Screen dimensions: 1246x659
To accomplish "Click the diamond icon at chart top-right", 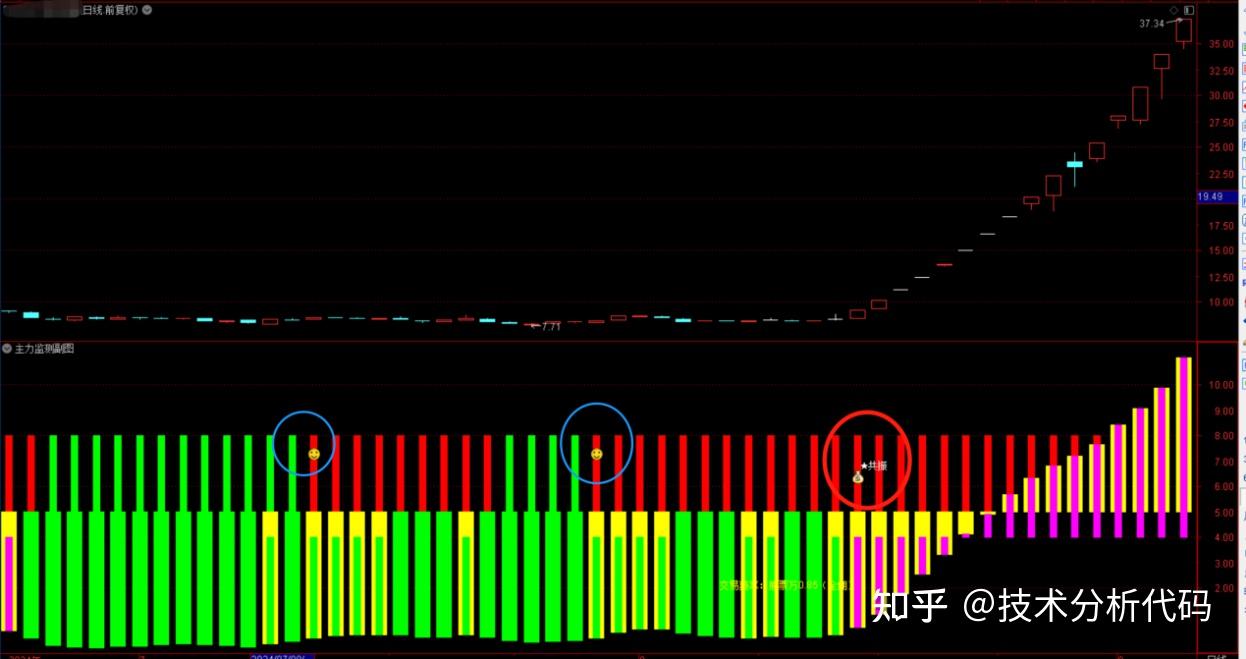I will pos(1174,10).
